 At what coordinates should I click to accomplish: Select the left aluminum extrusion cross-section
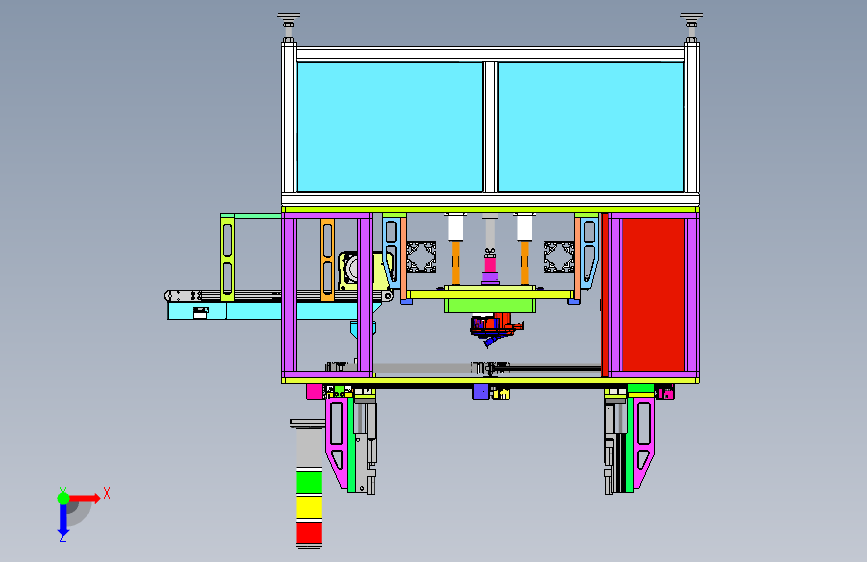coord(421,257)
